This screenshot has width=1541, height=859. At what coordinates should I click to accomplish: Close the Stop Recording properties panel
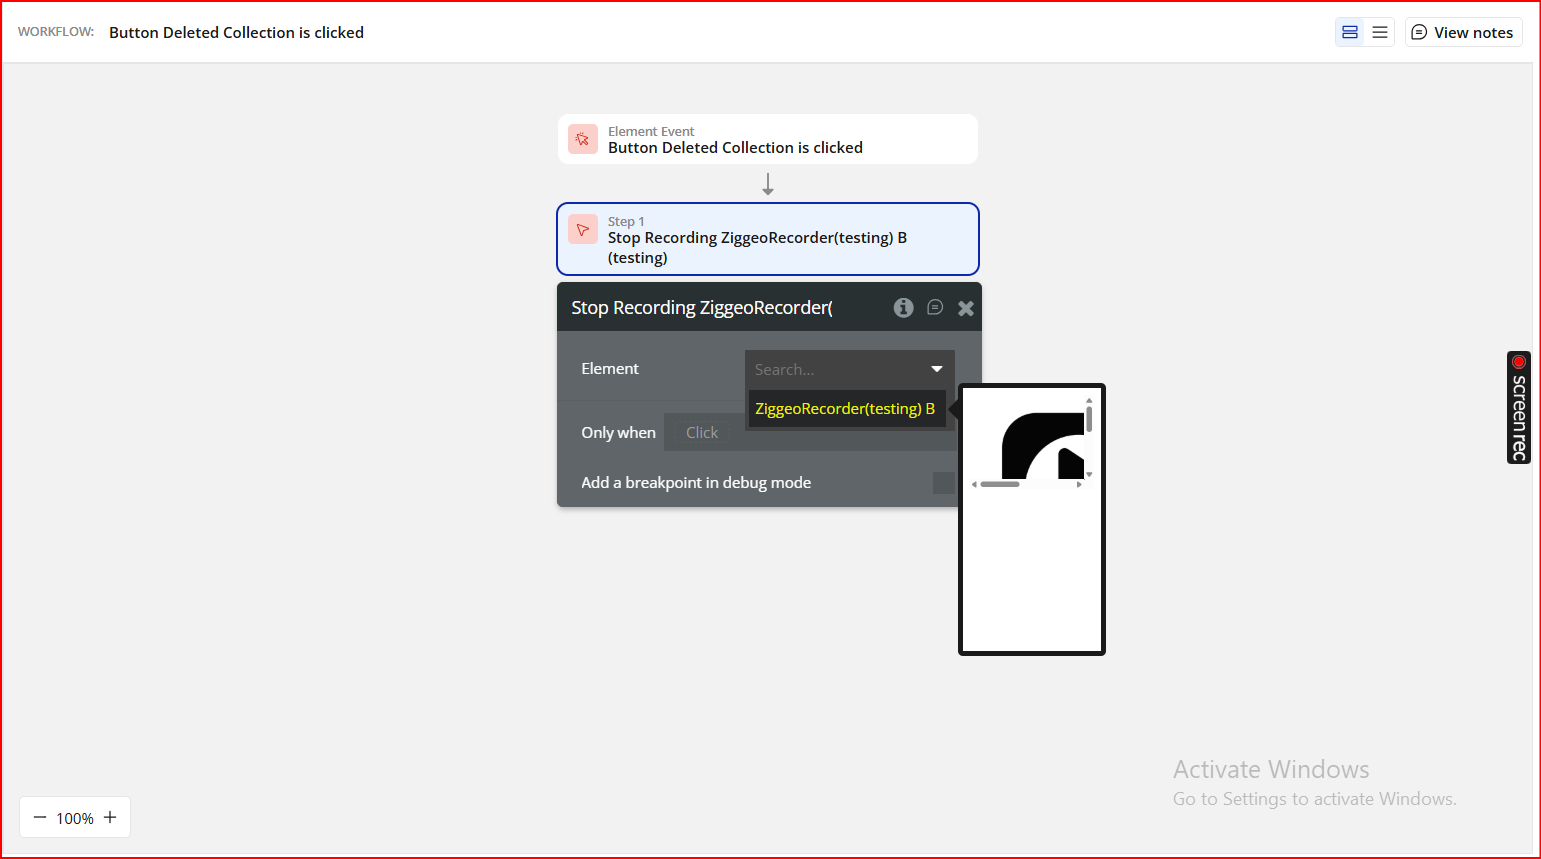tap(966, 308)
